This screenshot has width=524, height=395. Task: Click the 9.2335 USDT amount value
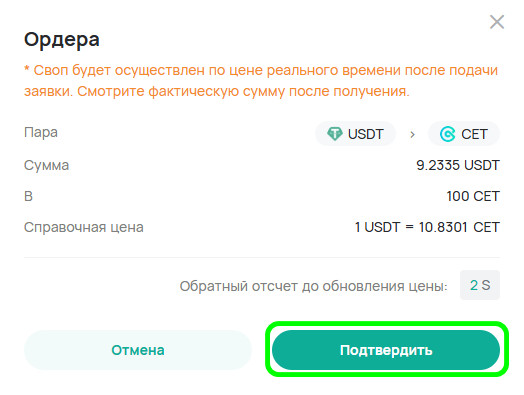pyautogui.click(x=458, y=165)
